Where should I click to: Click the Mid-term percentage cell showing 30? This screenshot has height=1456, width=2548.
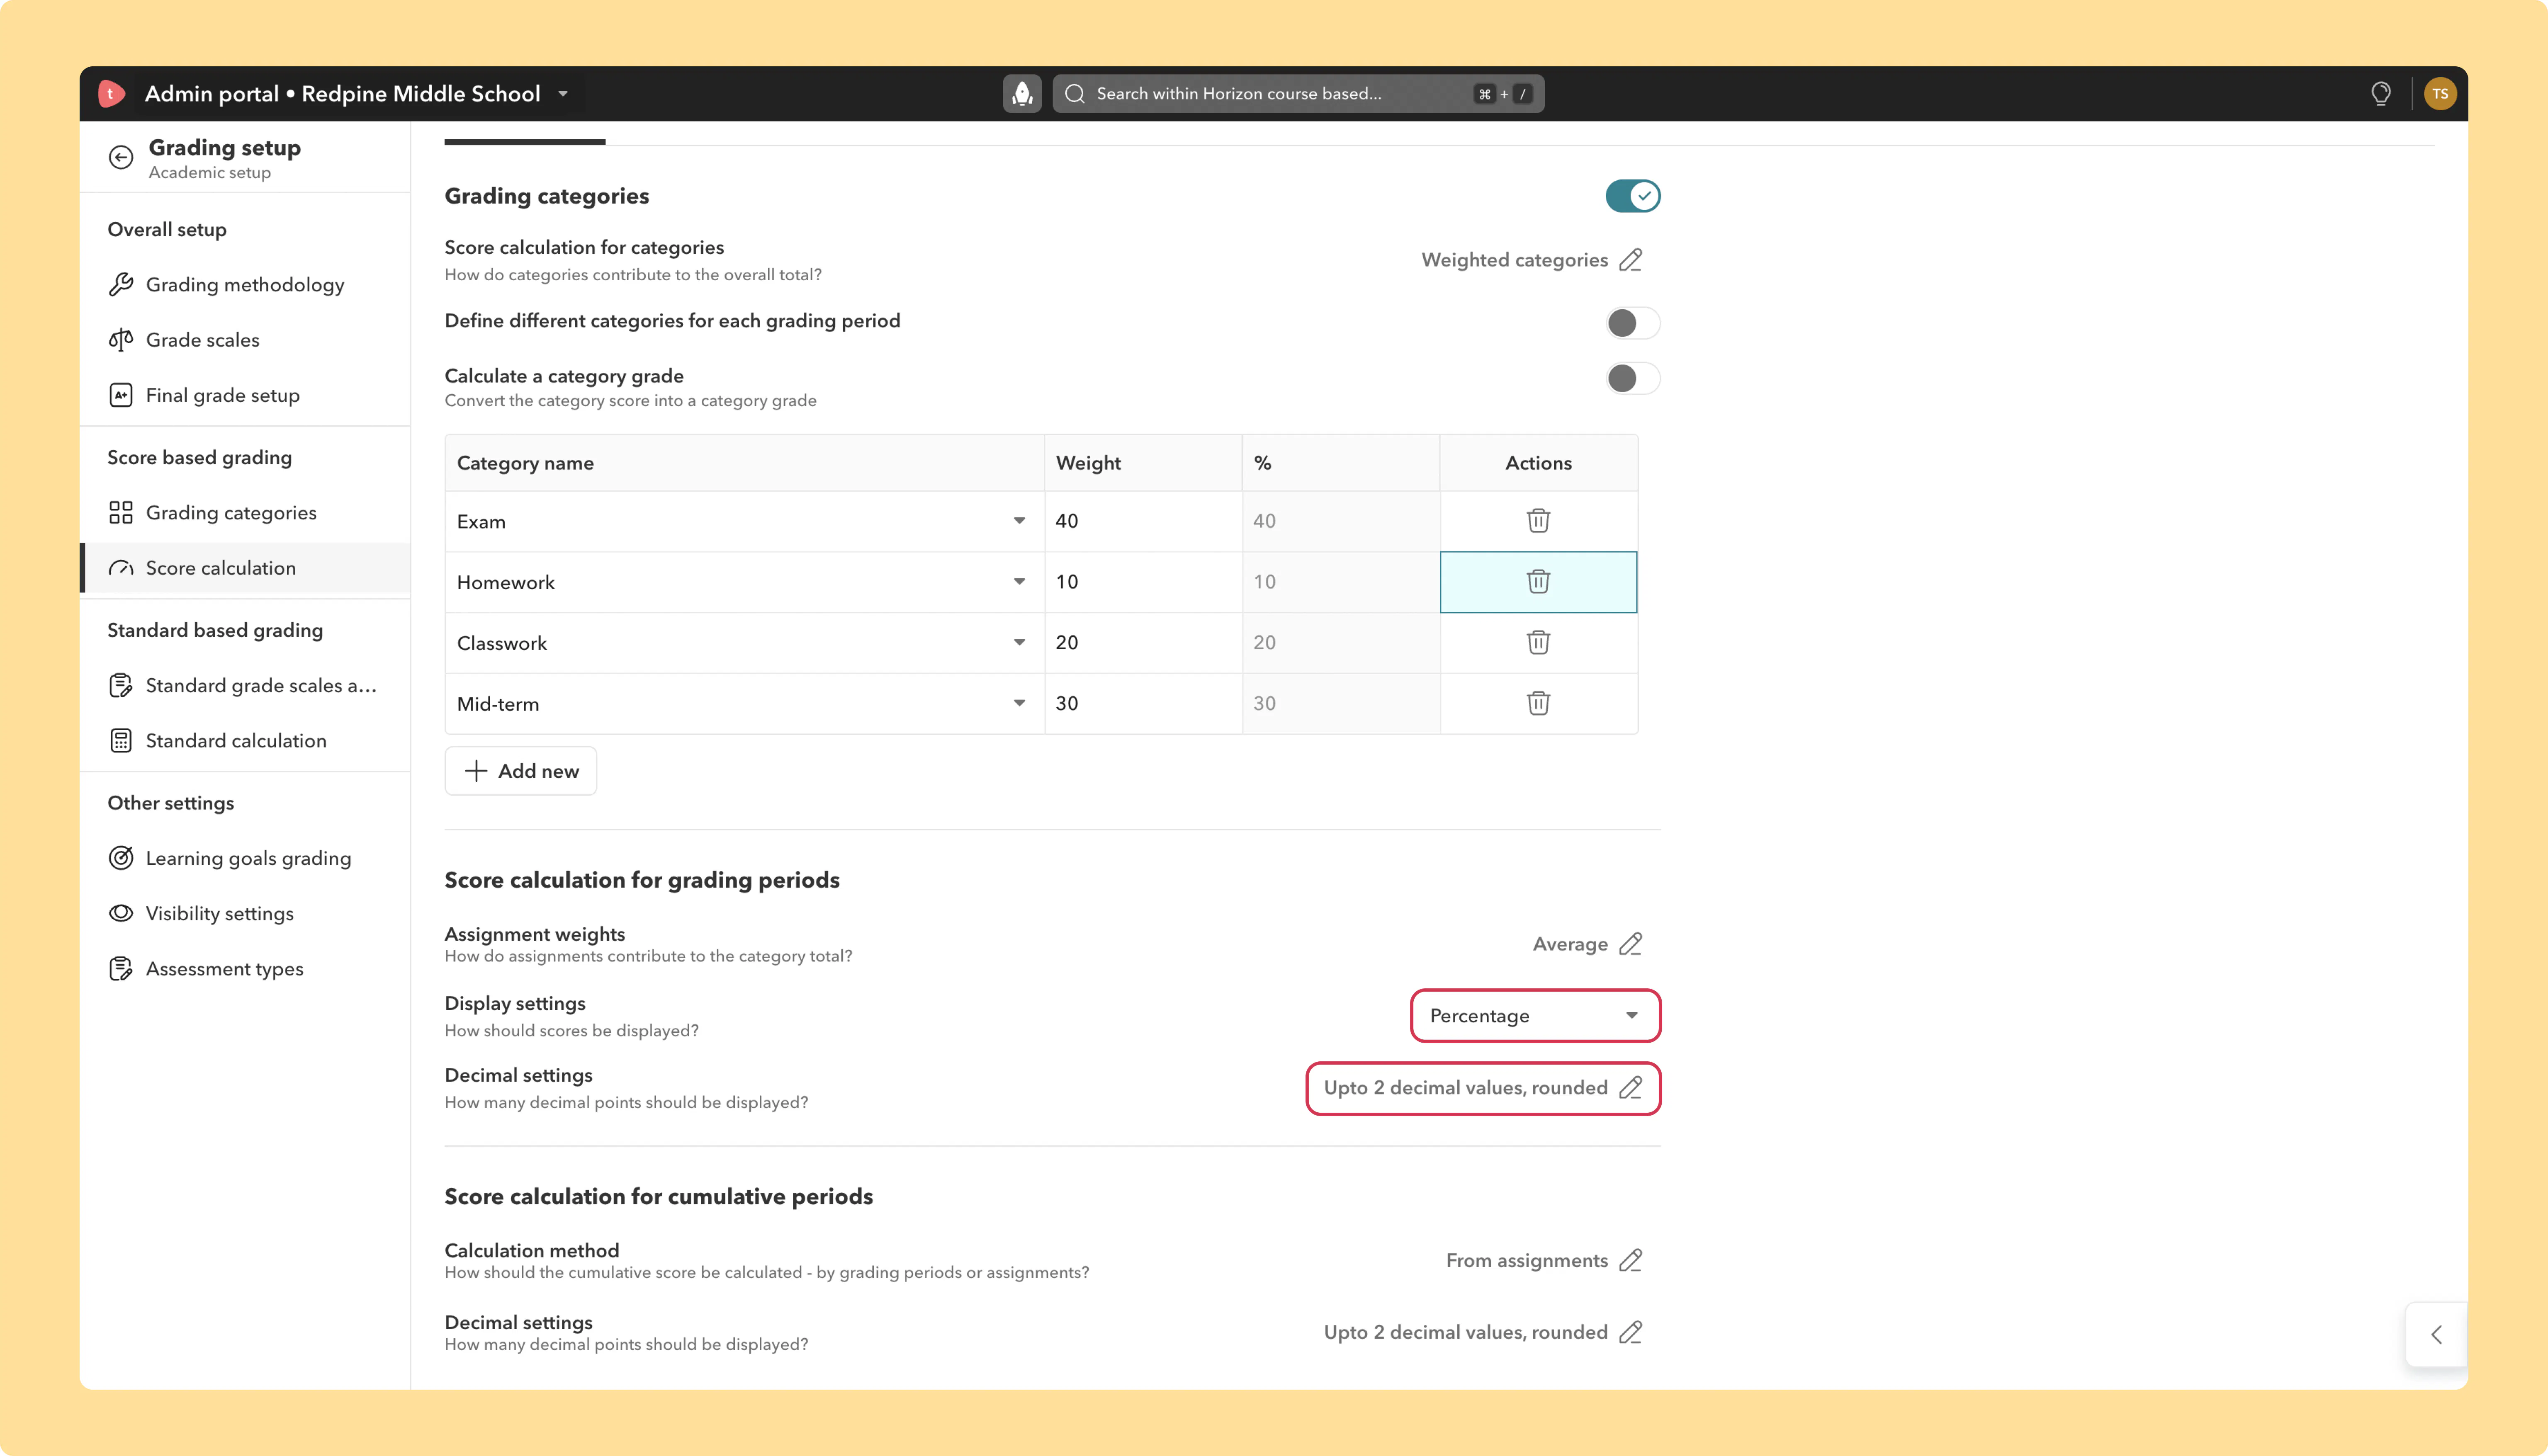point(1341,704)
